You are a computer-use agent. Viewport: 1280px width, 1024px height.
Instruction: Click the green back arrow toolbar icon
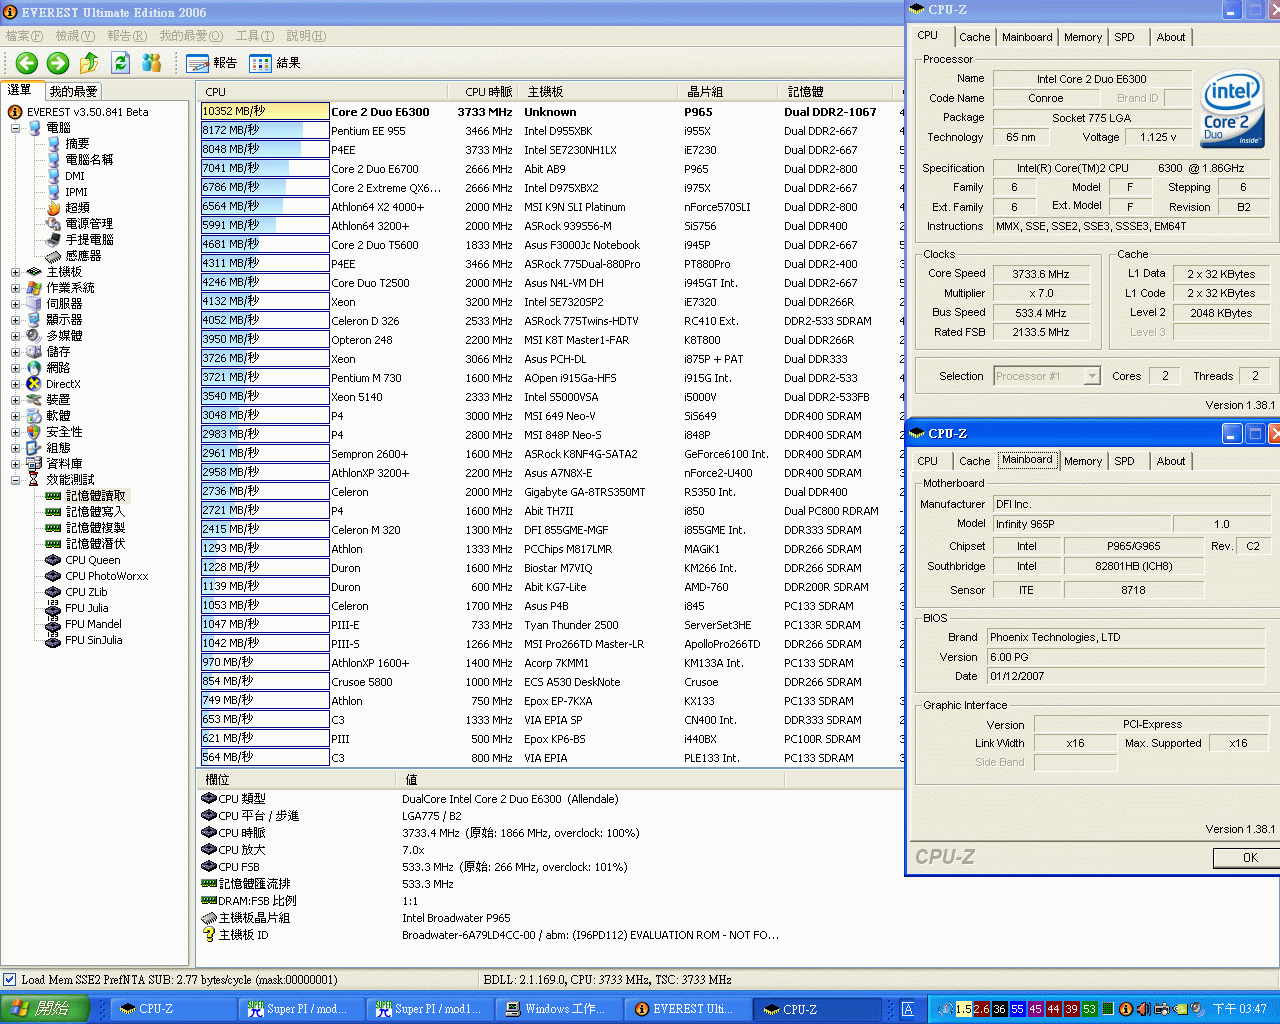coord(27,63)
